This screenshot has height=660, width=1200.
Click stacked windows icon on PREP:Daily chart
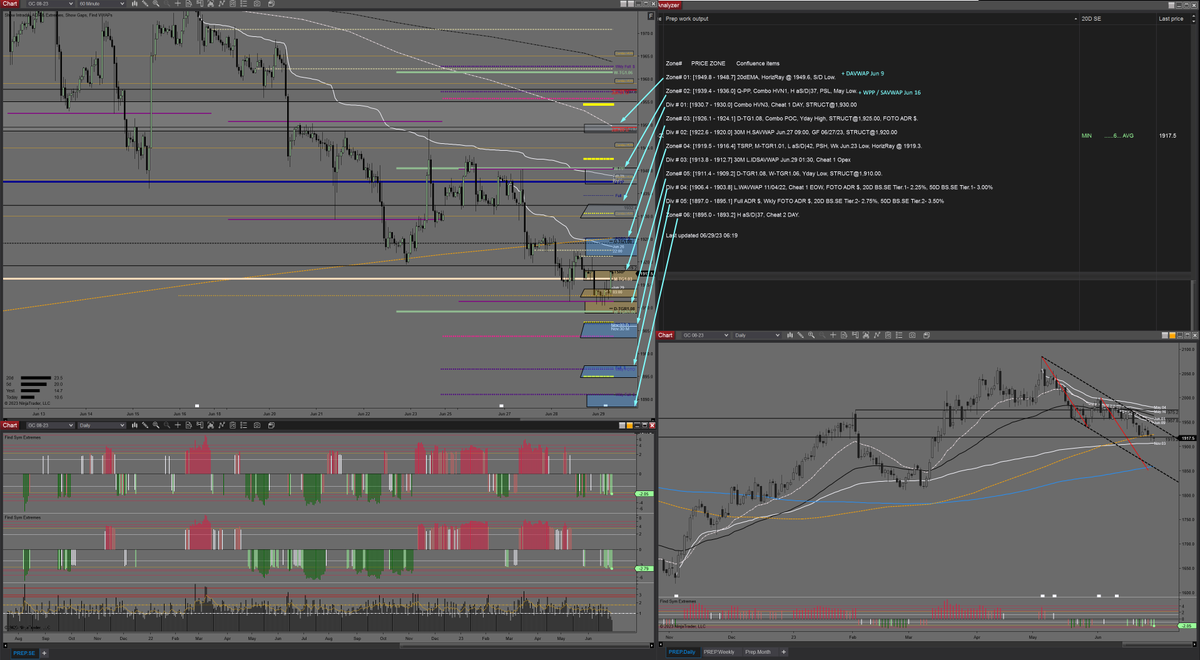point(927,335)
